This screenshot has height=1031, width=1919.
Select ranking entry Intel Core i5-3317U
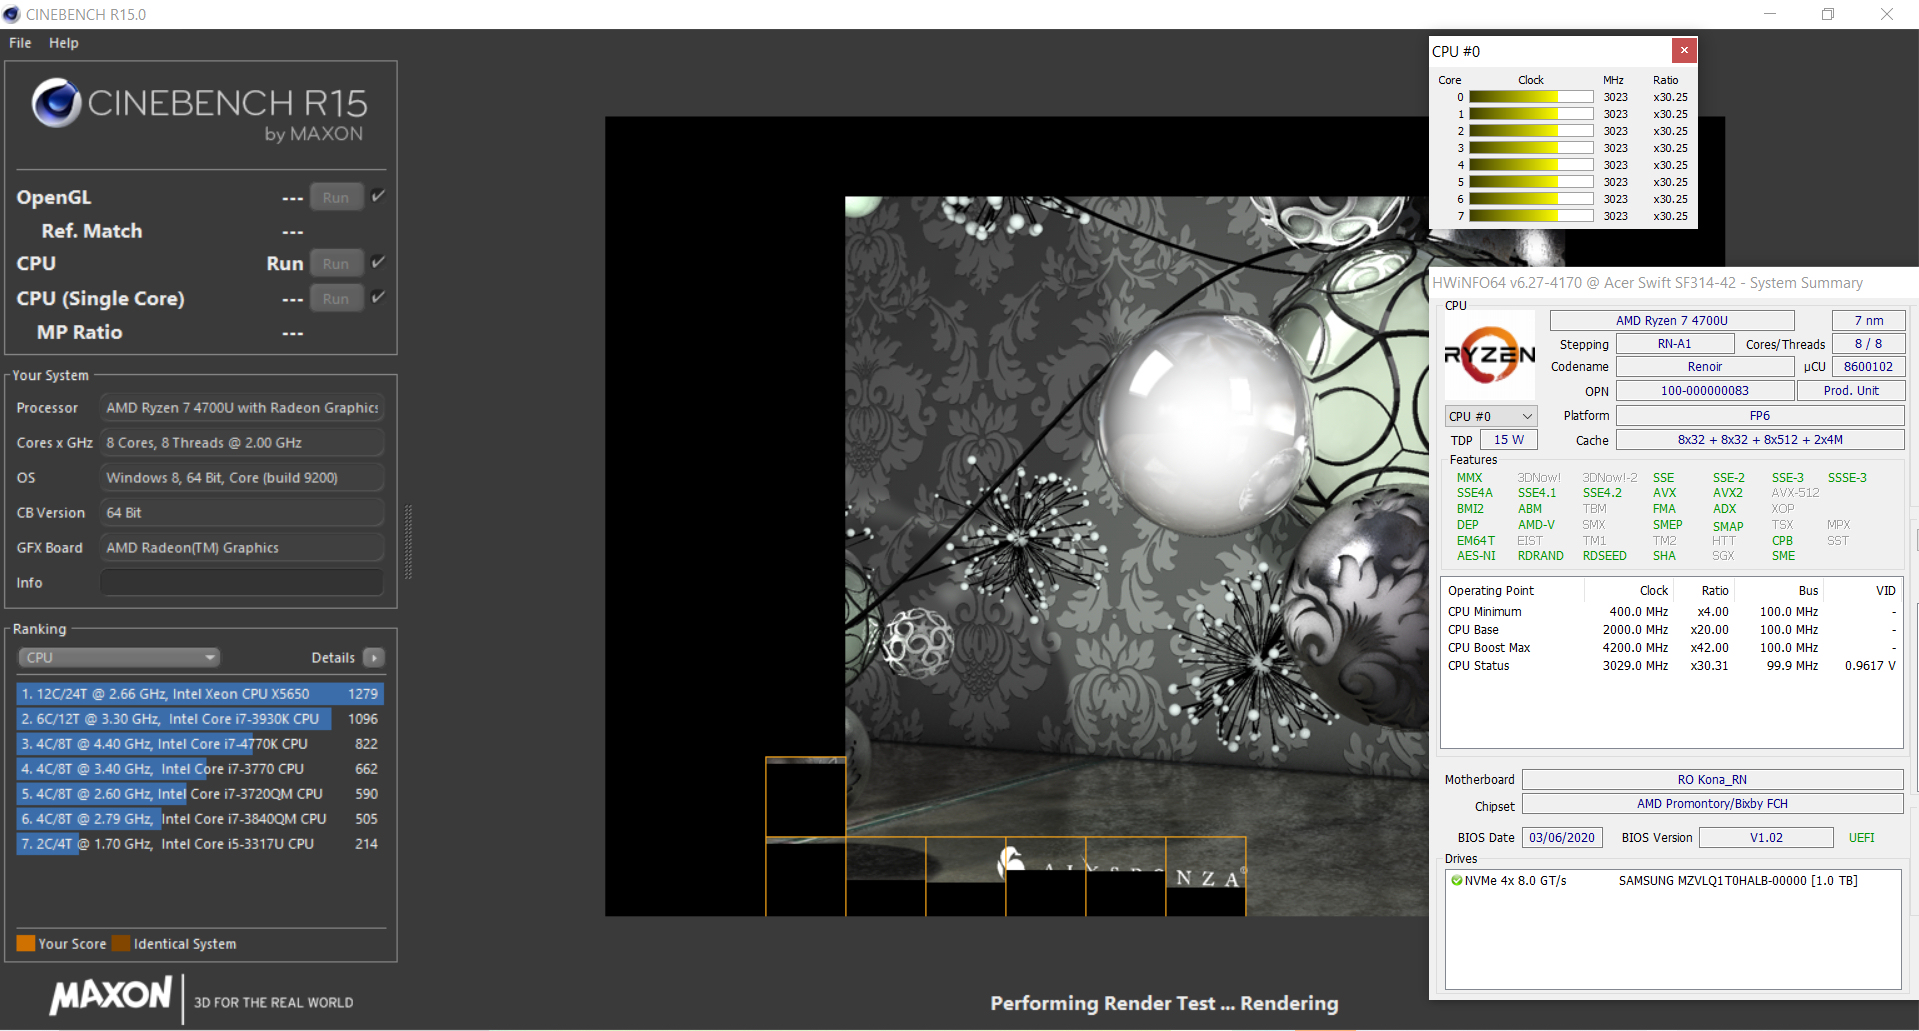[x=200, y=843]
